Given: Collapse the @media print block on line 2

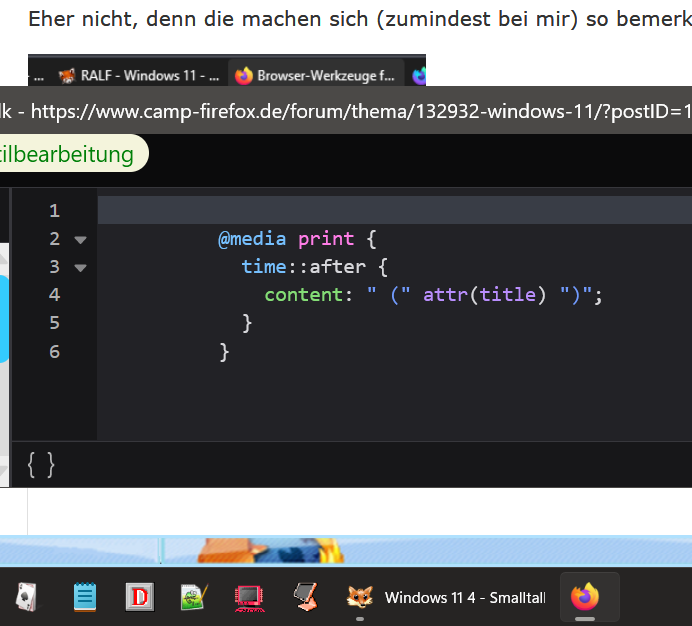Looking at the screenshot, I should [81, 240].
